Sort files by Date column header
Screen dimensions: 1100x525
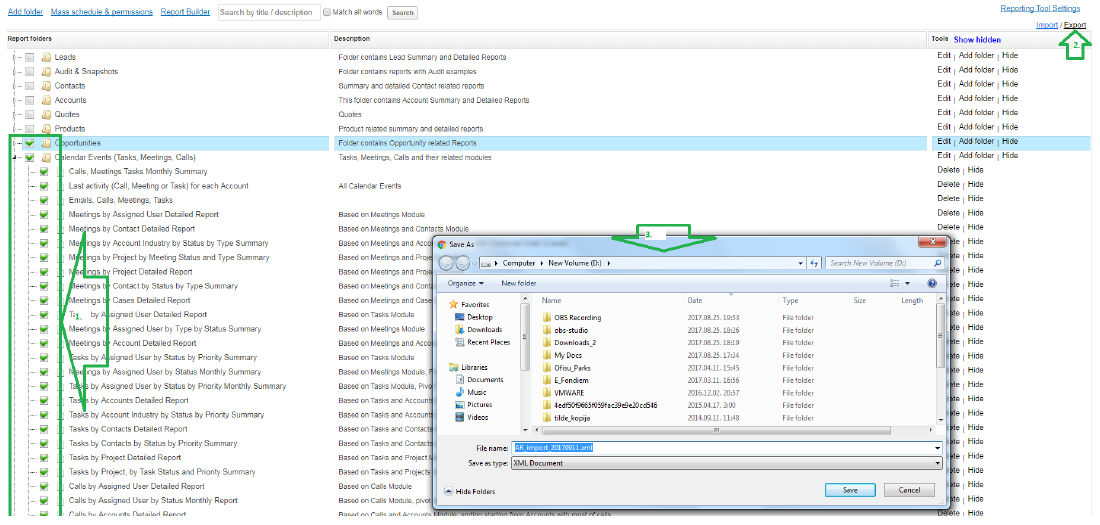click(x=695, y=300)
